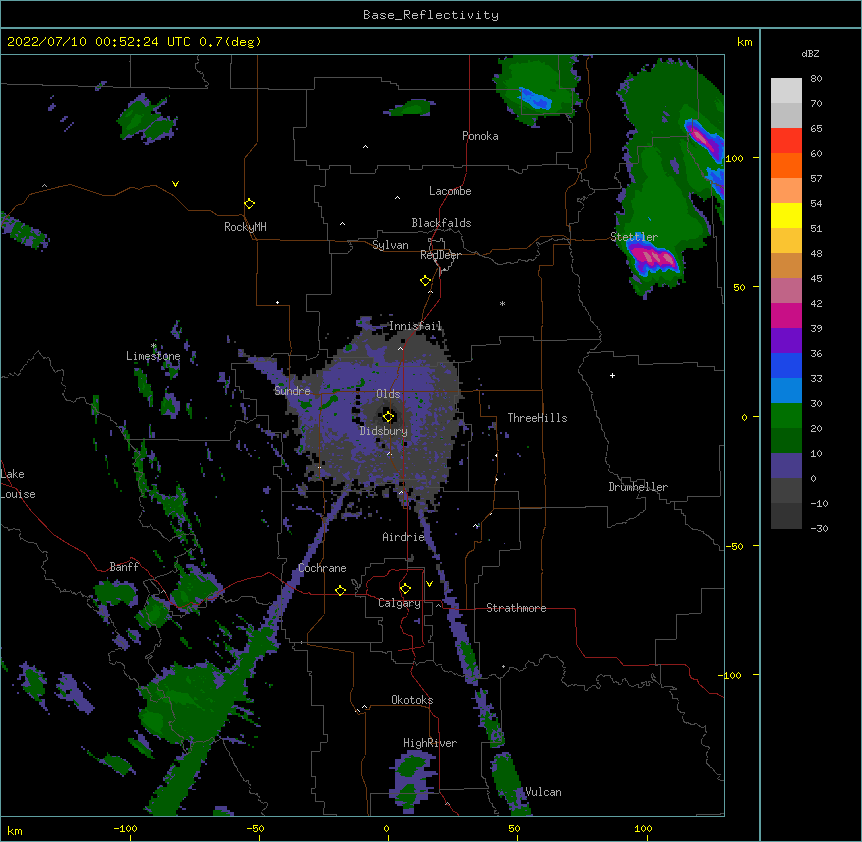Click the RockyMH map label
Screen dimensions: 862x842
click(x=245, y=227)
